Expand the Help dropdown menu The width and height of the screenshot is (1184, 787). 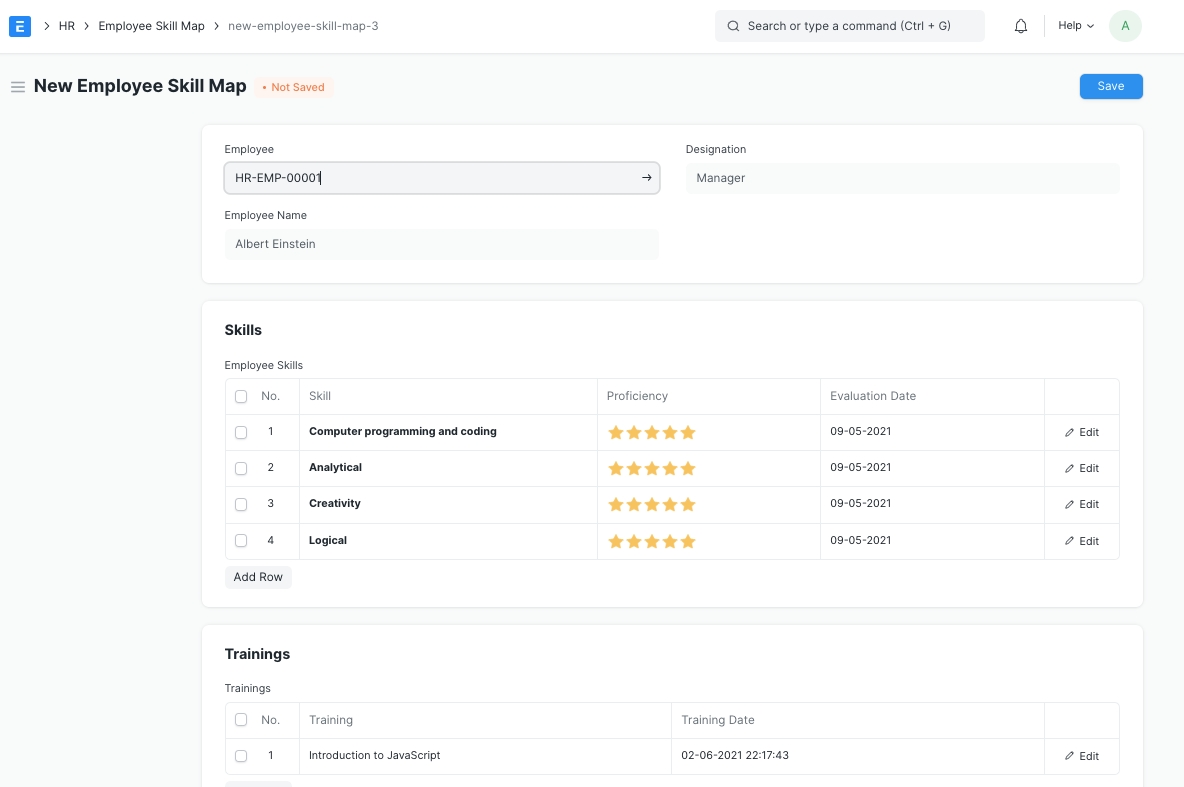pyautogui.click(x=1075, y=26)
